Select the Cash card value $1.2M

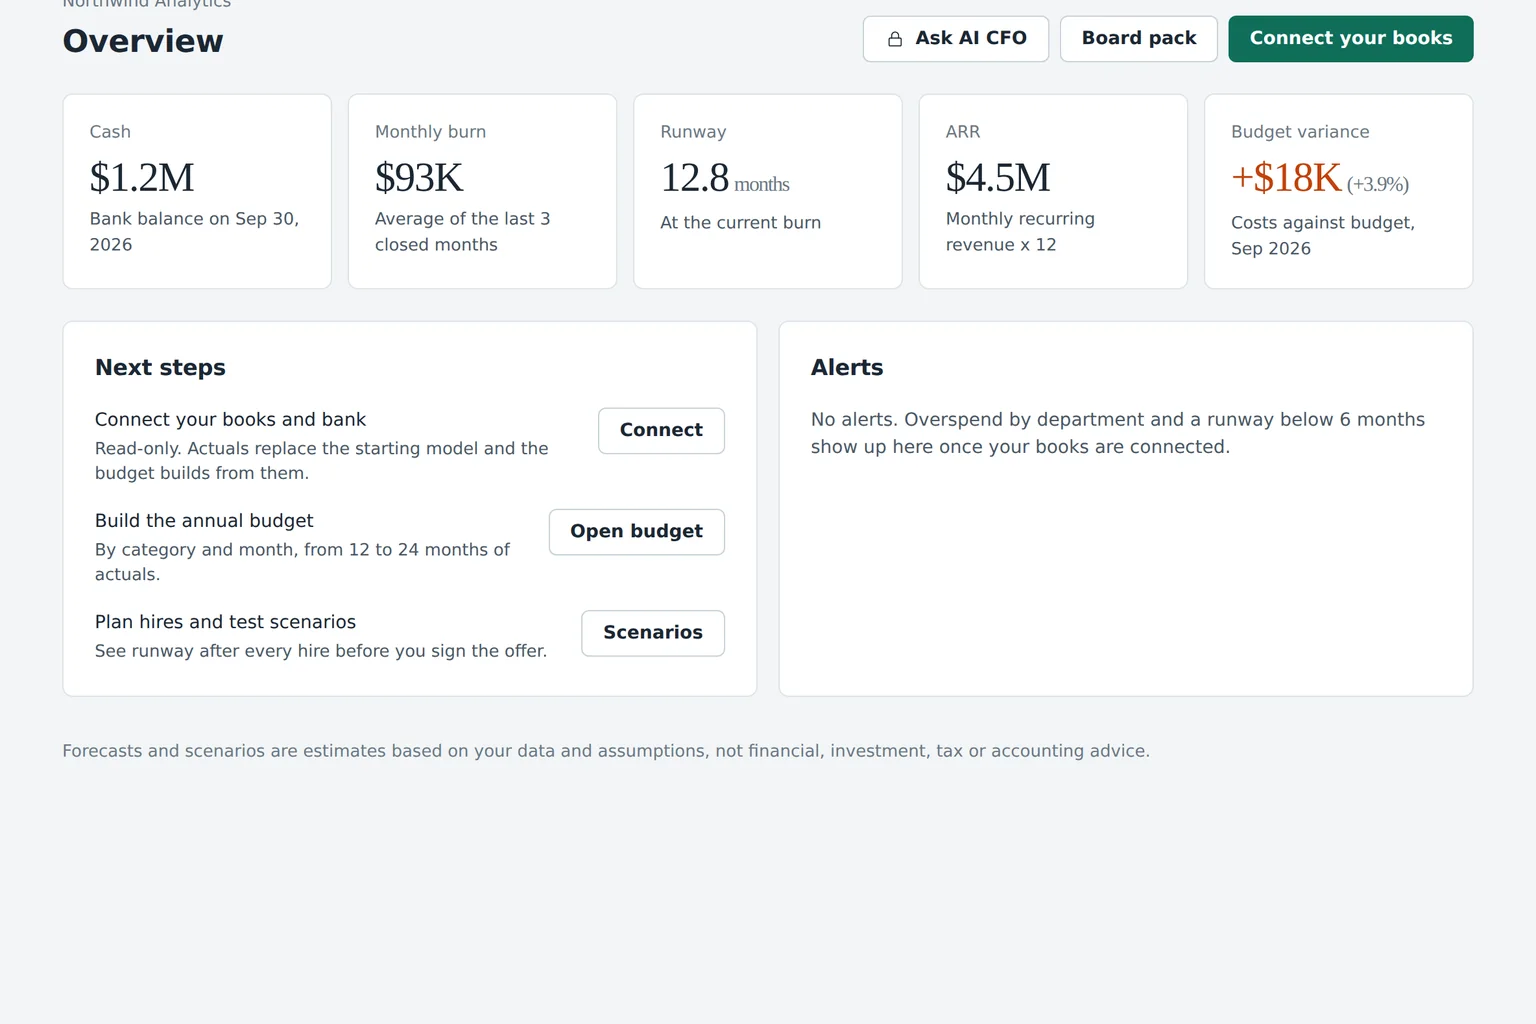[142, 178]
